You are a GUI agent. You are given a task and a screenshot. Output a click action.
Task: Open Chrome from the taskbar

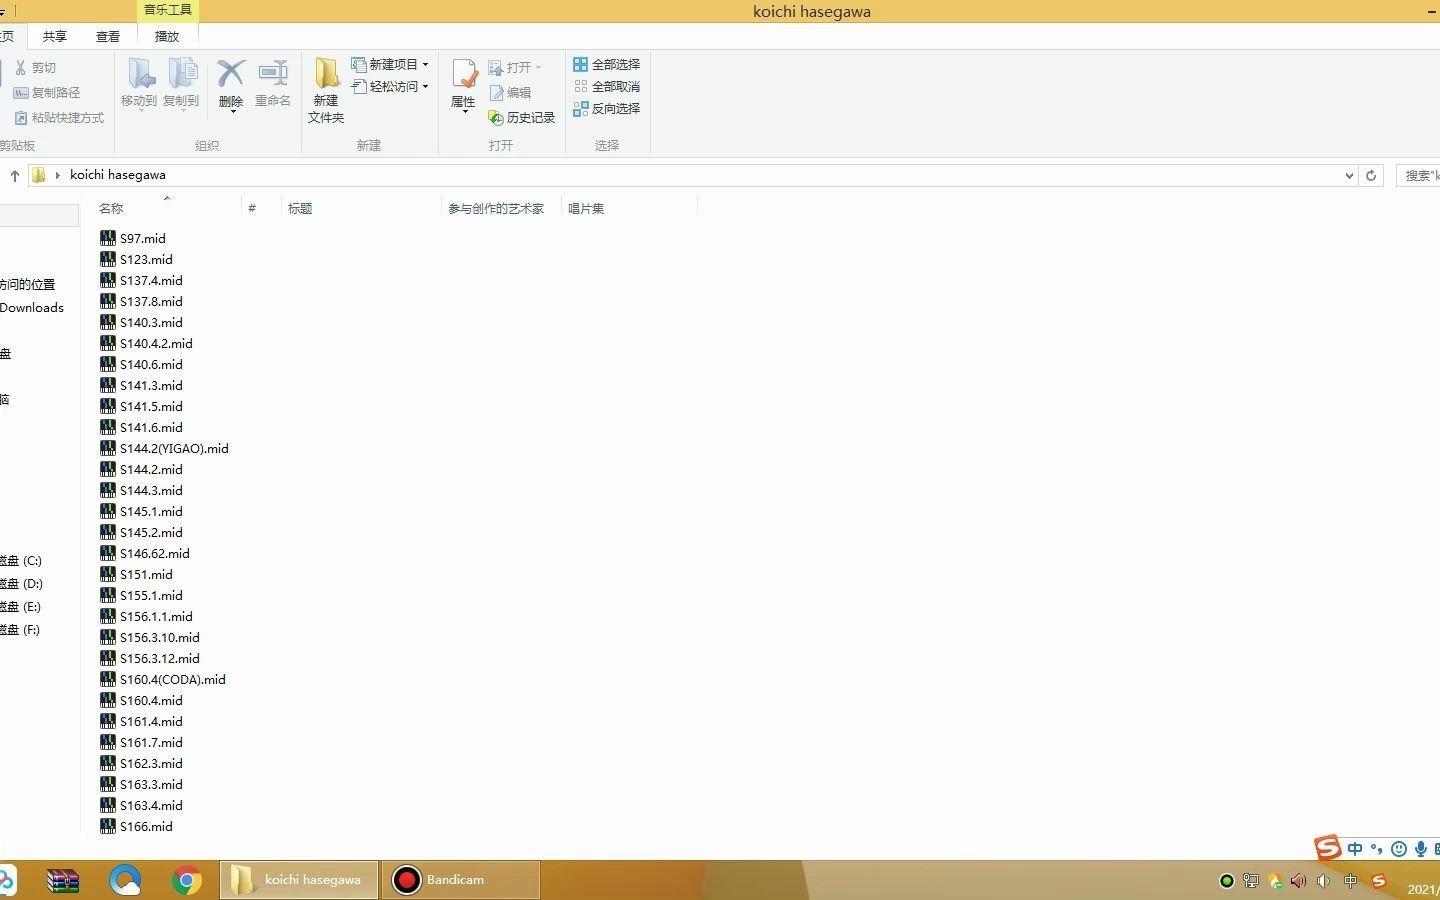pyautogui.click(x=186, y=880)
